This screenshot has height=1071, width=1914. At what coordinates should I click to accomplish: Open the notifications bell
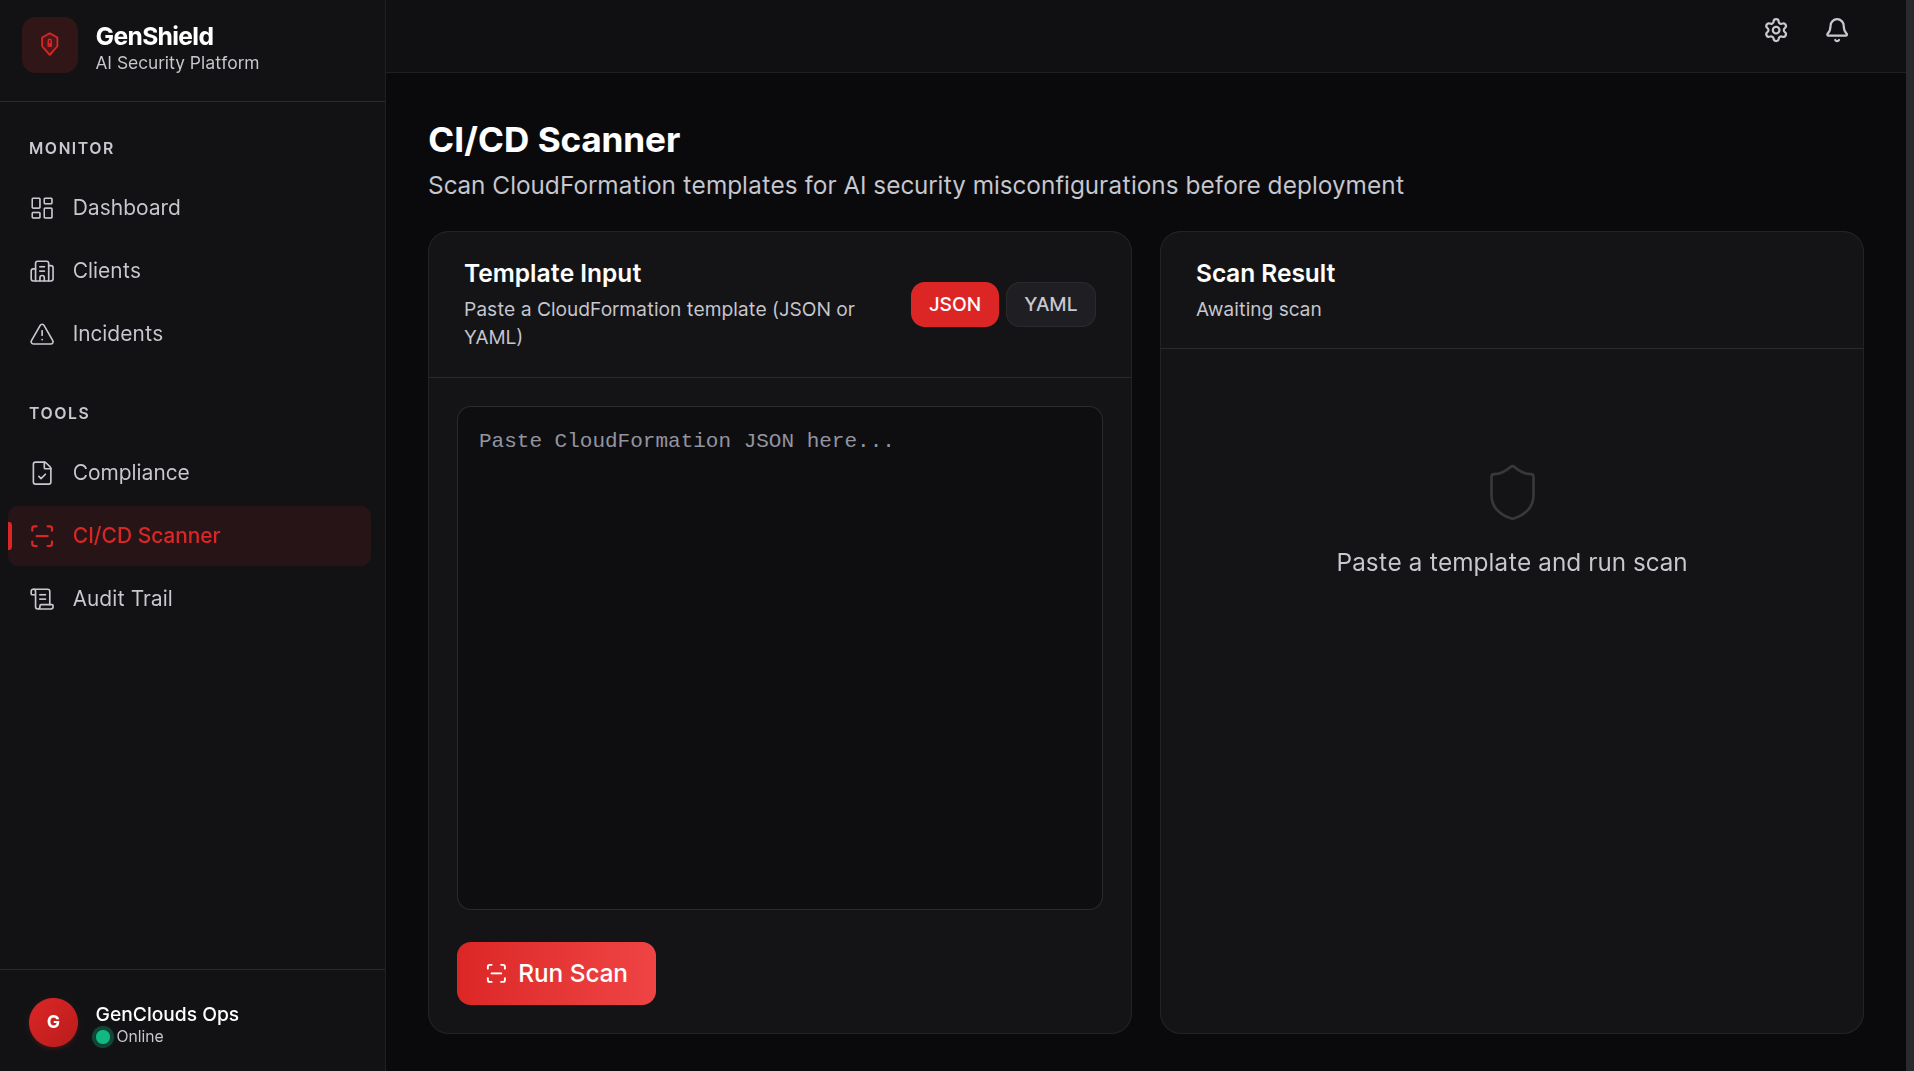pos(1837,30)
